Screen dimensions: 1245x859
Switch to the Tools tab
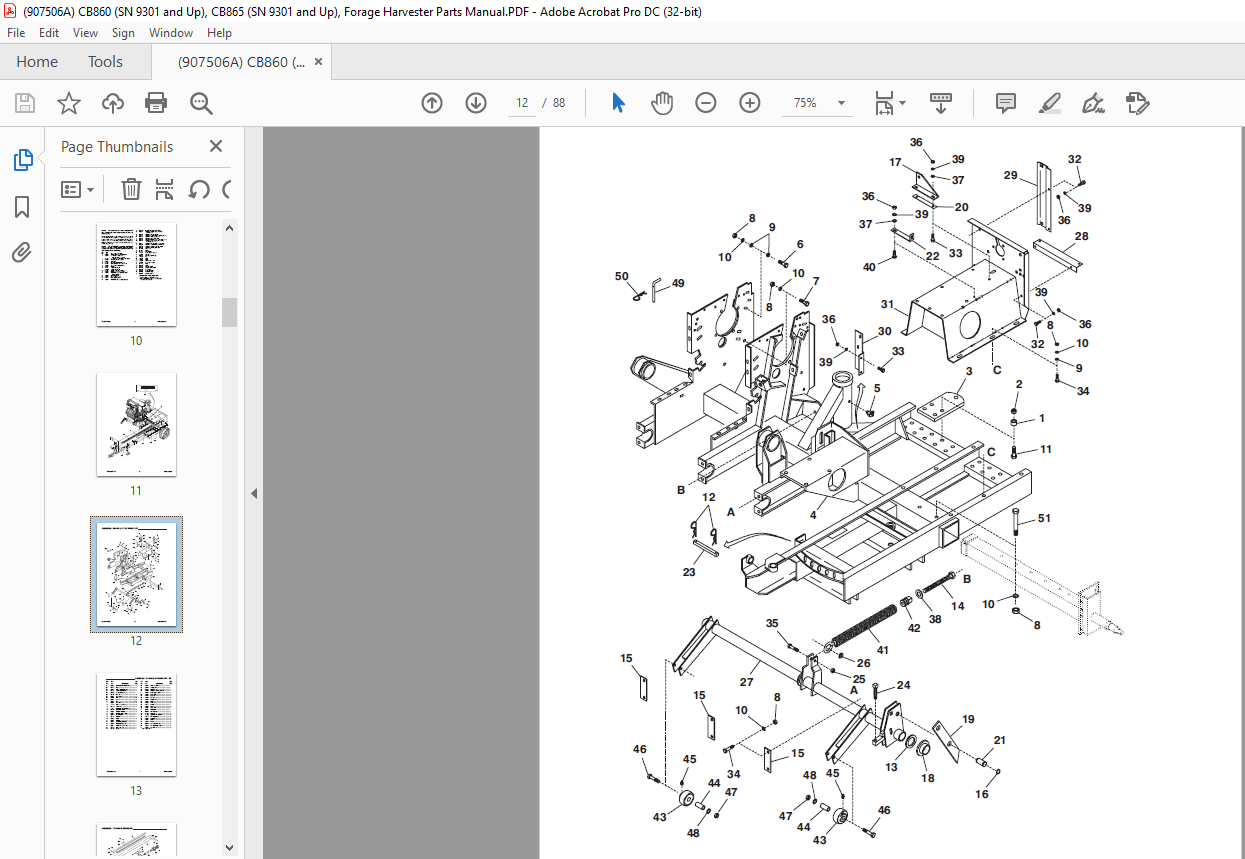pyautogui.click(x=105, y=61)
